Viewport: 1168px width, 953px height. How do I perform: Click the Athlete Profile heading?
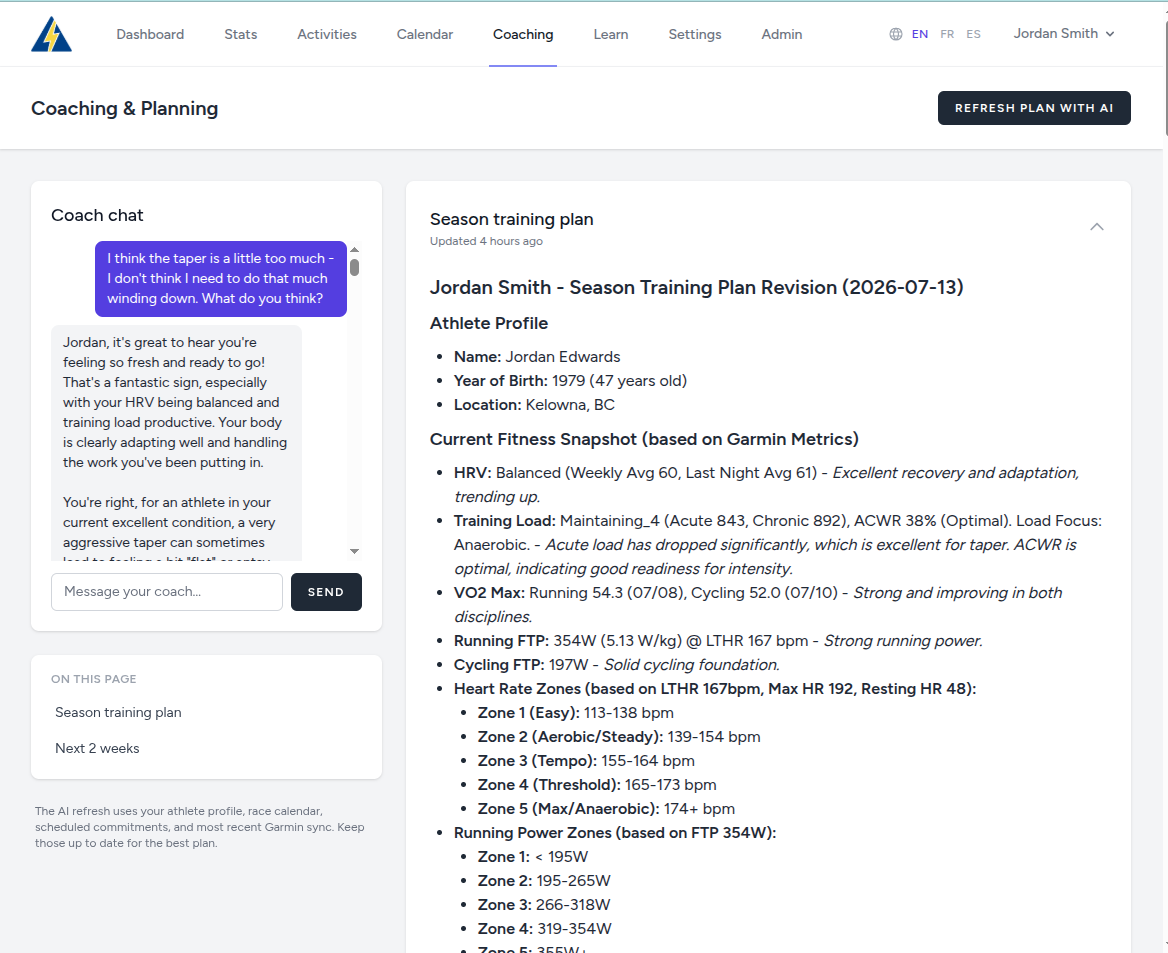[489, 323]
